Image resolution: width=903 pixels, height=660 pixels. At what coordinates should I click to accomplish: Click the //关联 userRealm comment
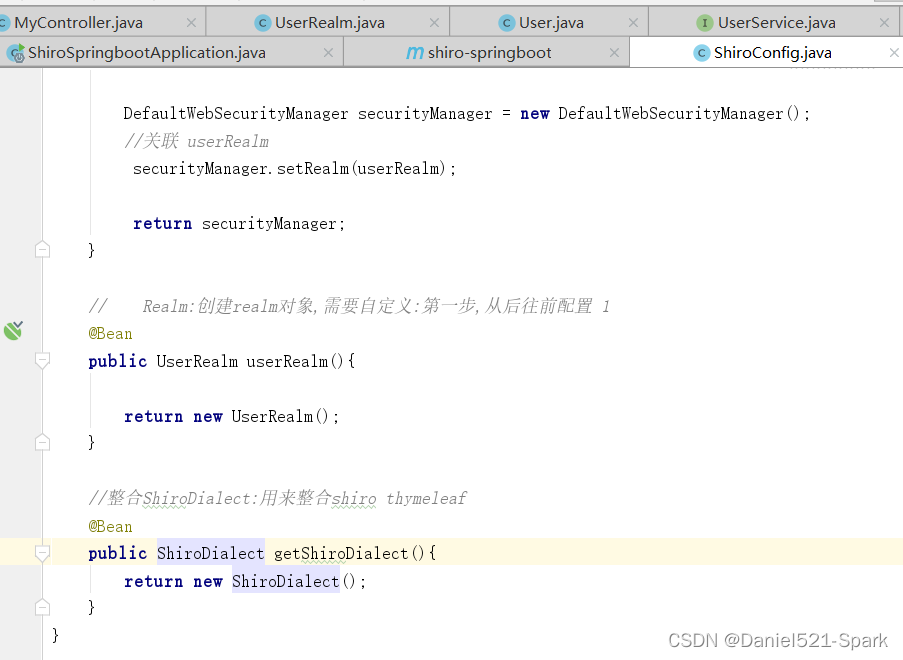[196, 141]
